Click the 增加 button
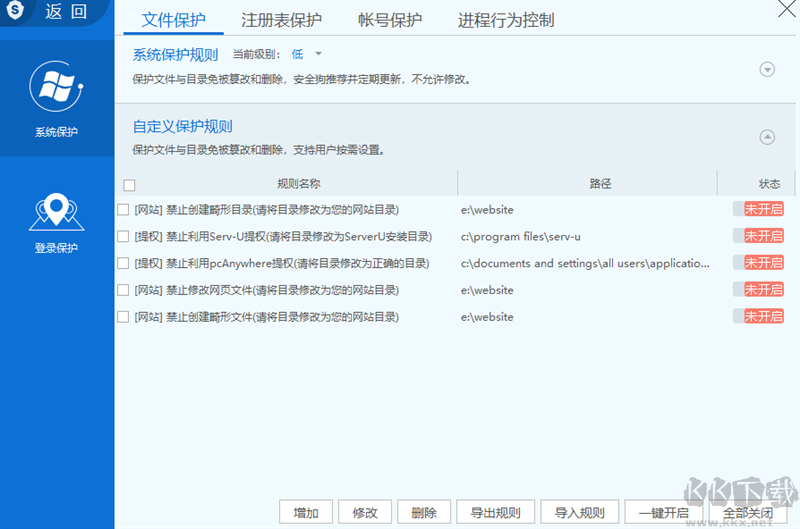 click(x=306, y=512)
